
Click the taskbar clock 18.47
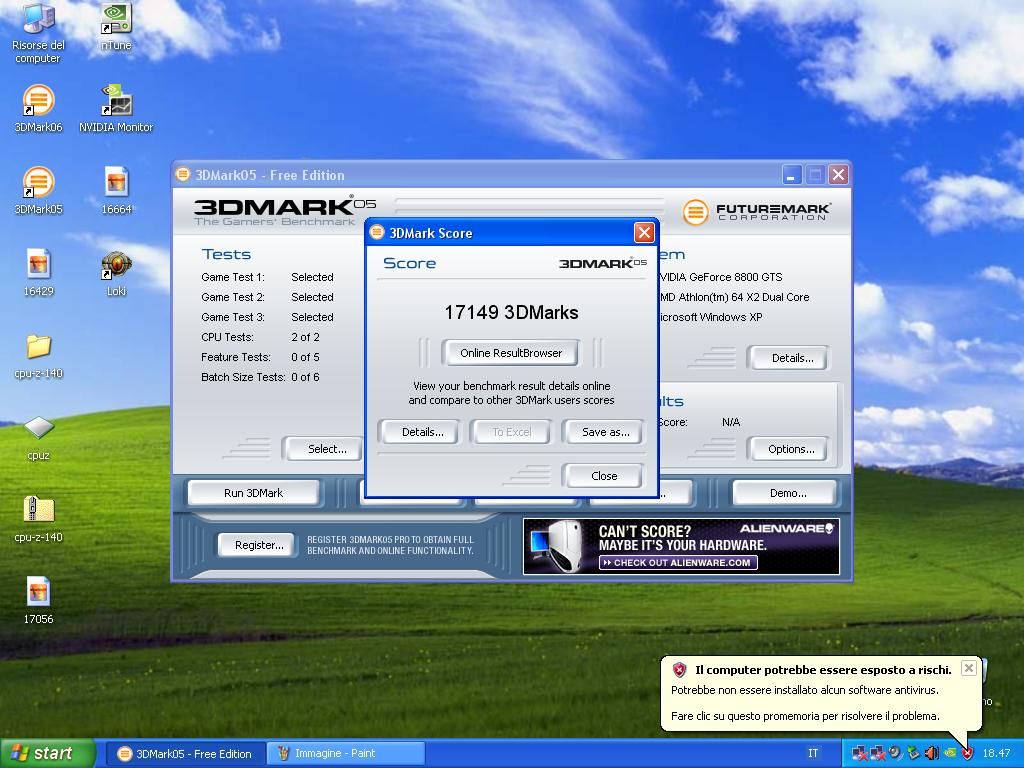click(x=996, y=754)
